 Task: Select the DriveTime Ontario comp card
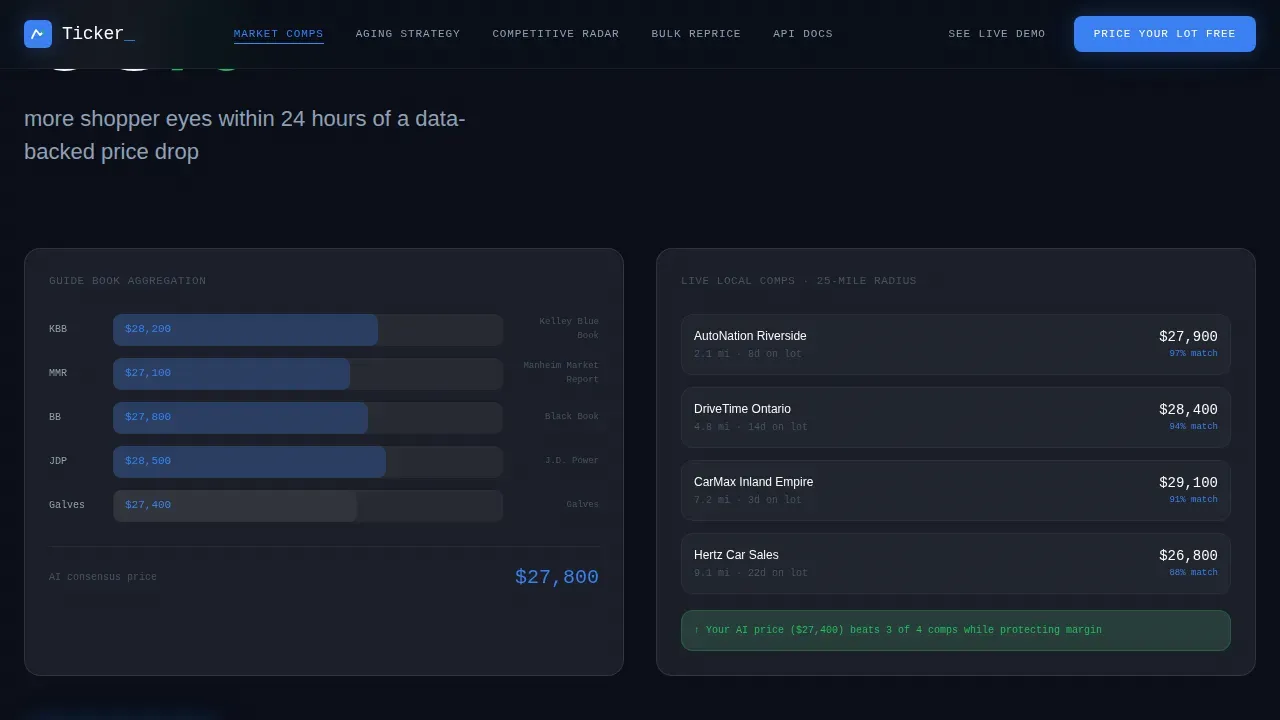pos(956,418)
